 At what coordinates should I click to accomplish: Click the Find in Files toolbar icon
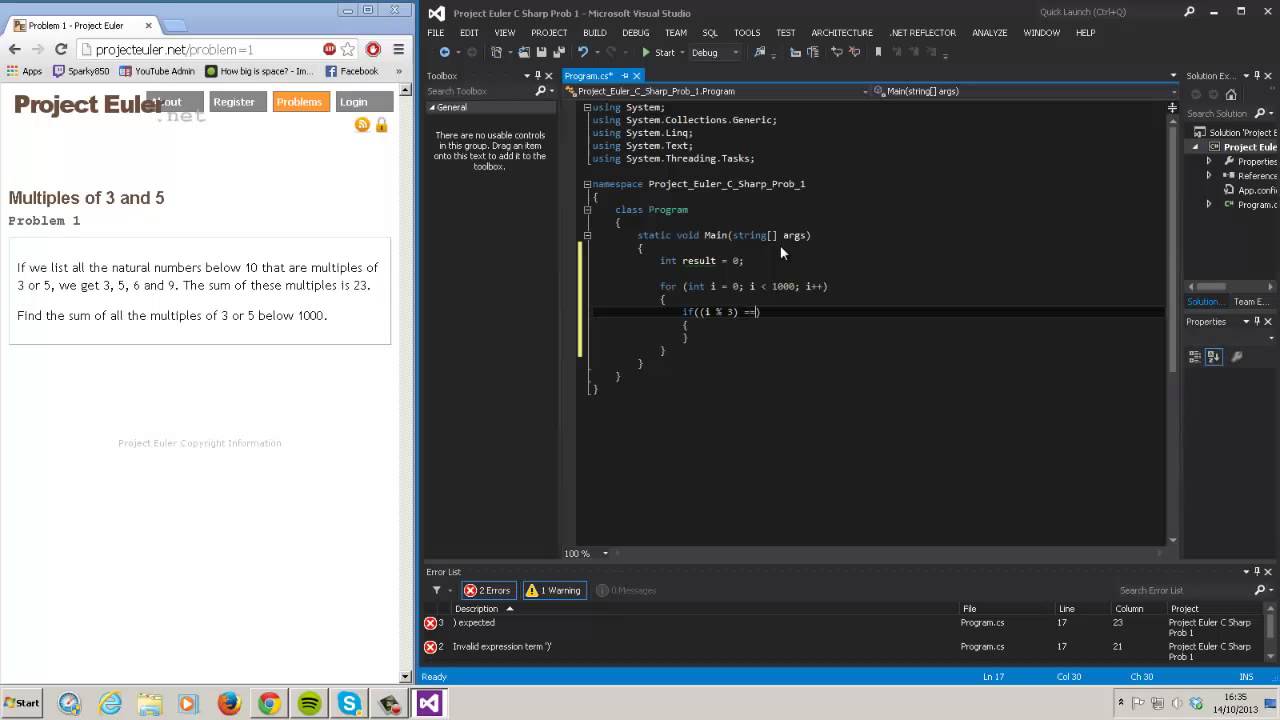pyautogui.click(x=759, y=52)
